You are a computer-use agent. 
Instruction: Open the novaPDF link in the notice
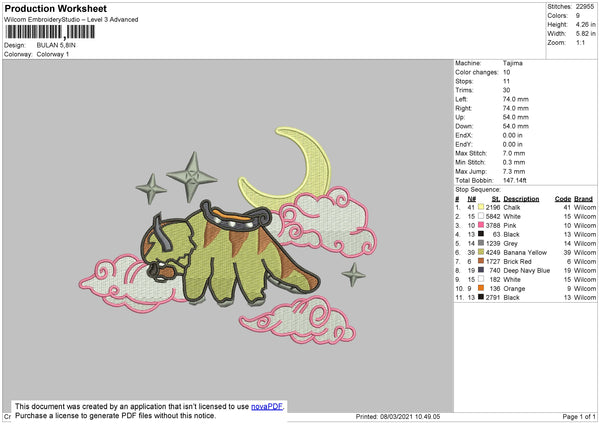[x=267, y=407]
